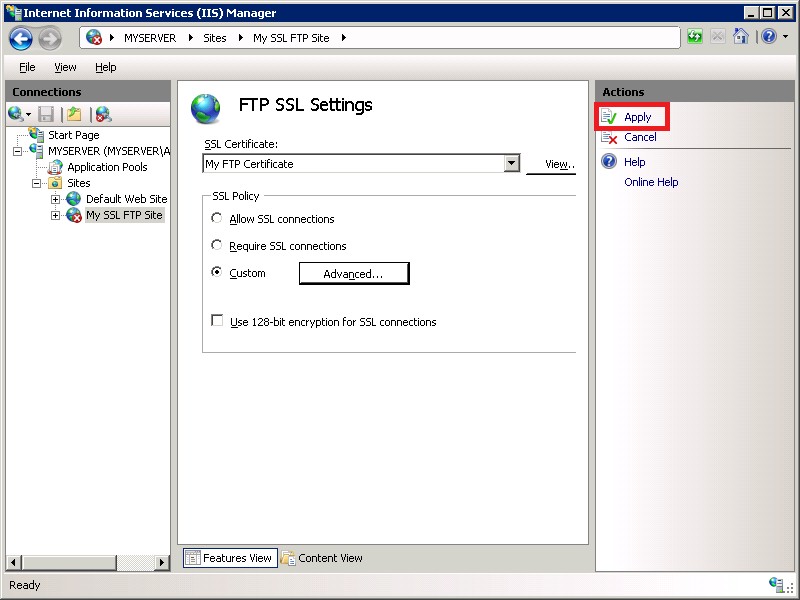Viewport: 800px width, 600px height.
Task: Click the Apply checkmark icon
Action: [609, 117]
